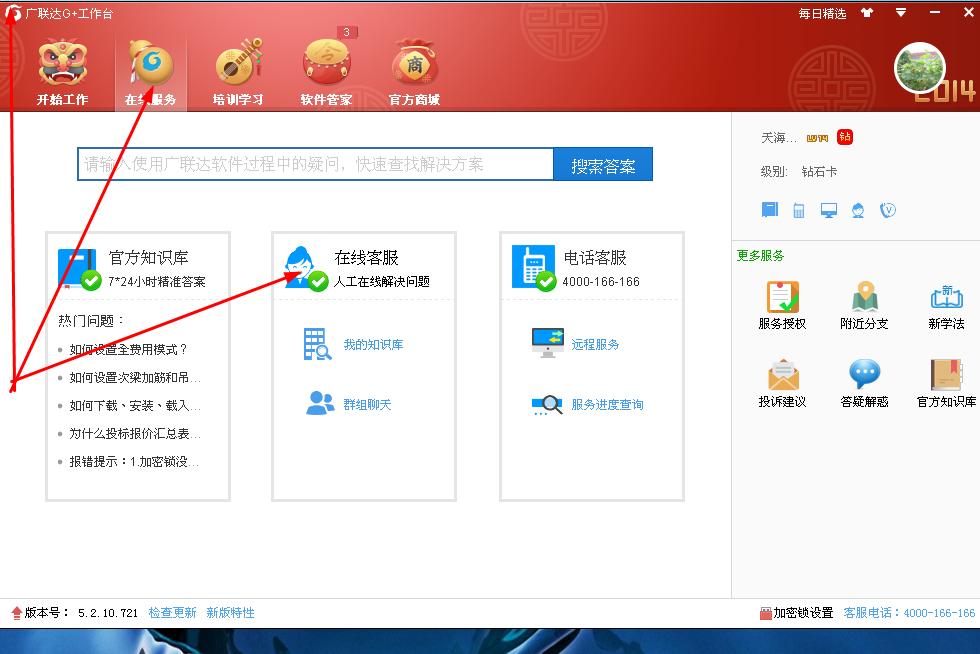Image resolution: width=980 pixels, height=654 pixels.
Task: Click the red 钻 diamond badge
Action: pos(845,137)
